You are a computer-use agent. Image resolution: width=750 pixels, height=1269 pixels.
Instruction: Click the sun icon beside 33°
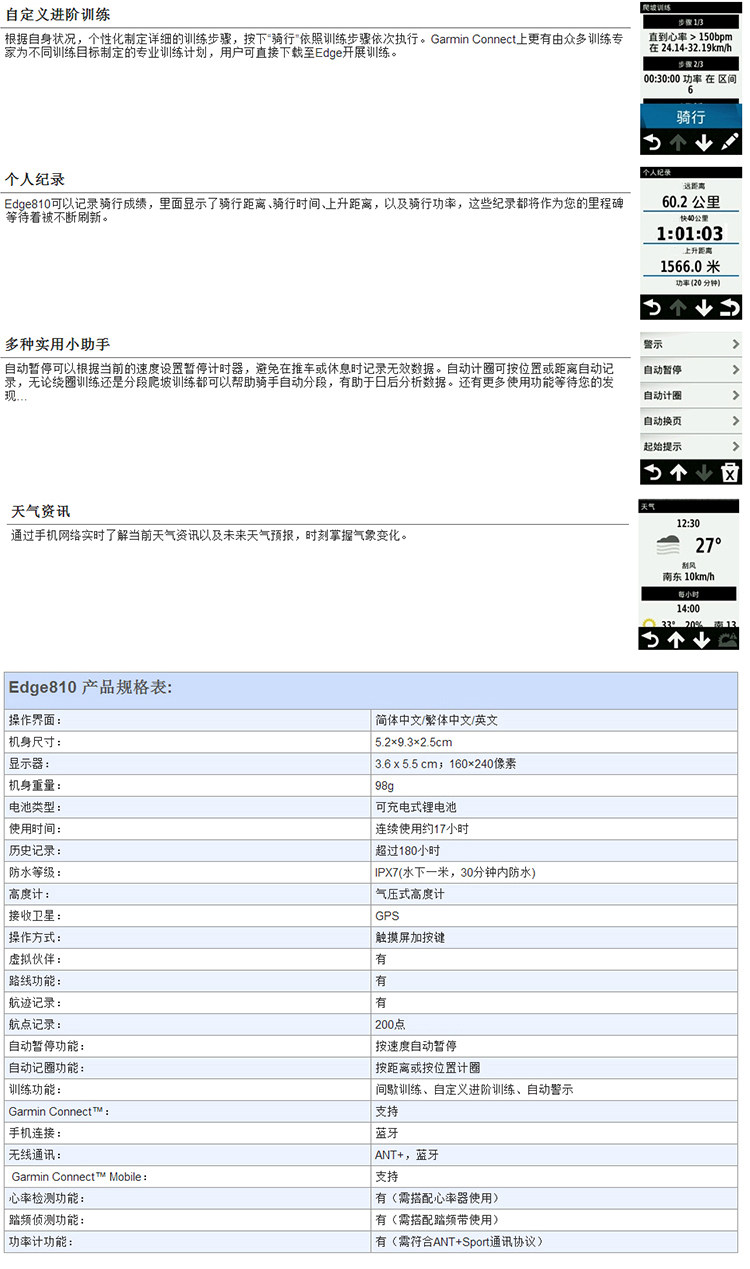pos(650,624)
